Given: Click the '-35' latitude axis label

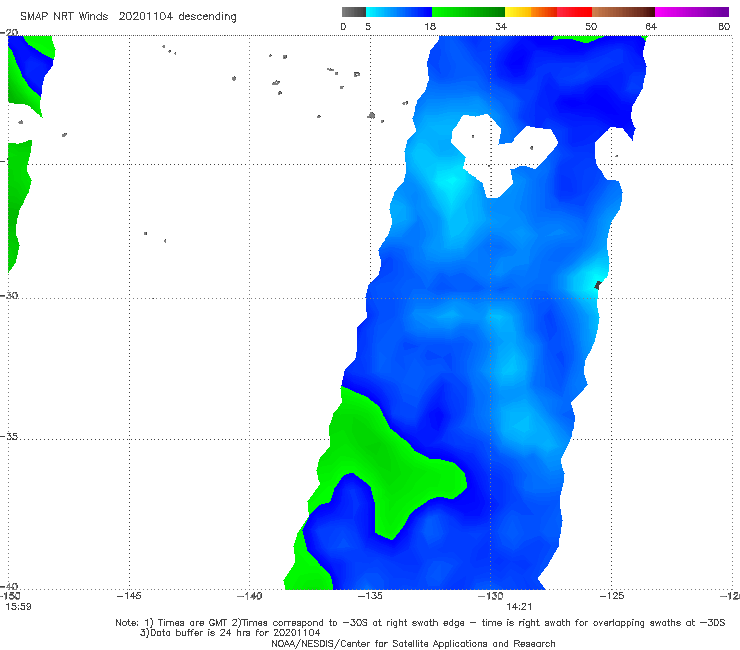Looking at the screenshot, I should click(x=9, y=437).
